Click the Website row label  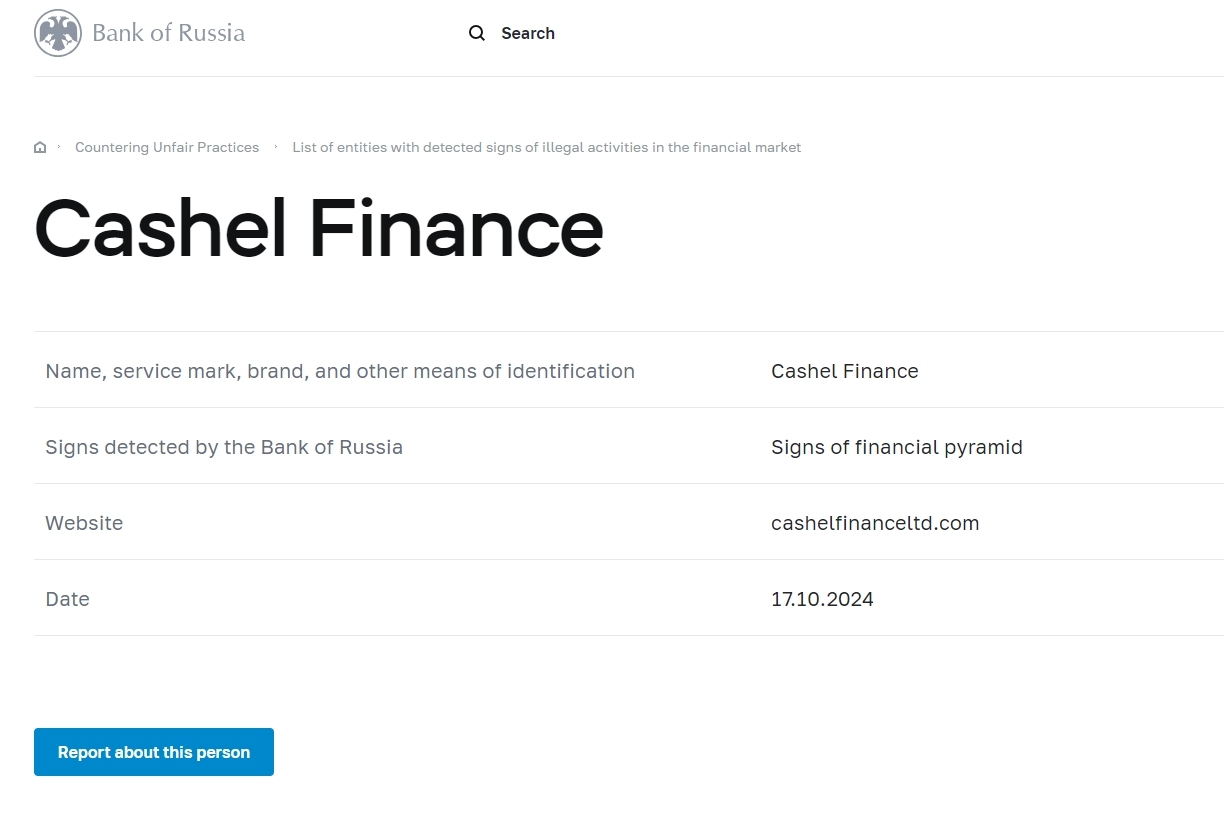(84, 523)
